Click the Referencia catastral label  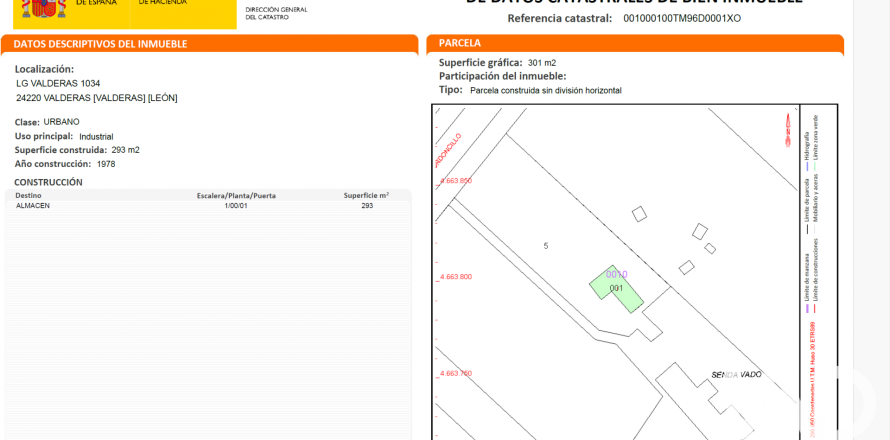[560, 19]
